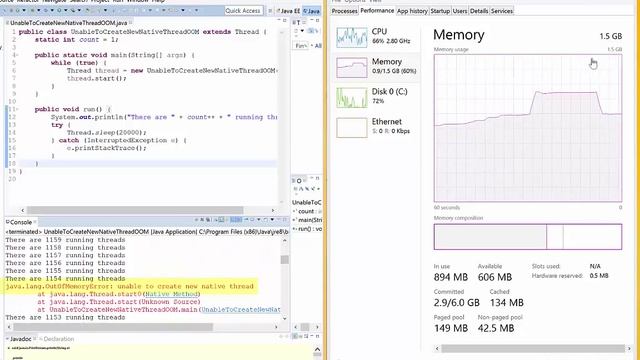Viewport: 640px width, 360px height.
Task: Collapse the main method fold at line 4
Action: (x=17, y=55)
